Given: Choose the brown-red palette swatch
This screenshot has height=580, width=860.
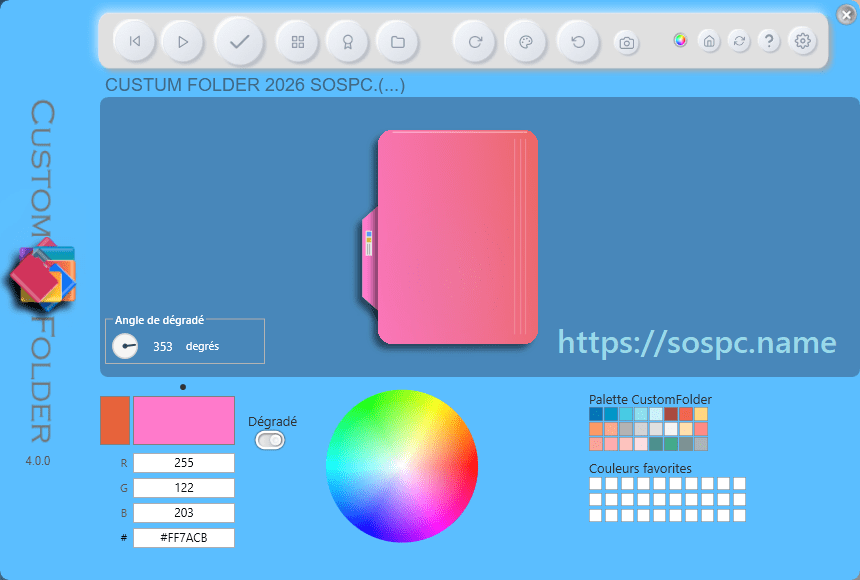Looking at the screenshot, I should click(x=671, y=414).
